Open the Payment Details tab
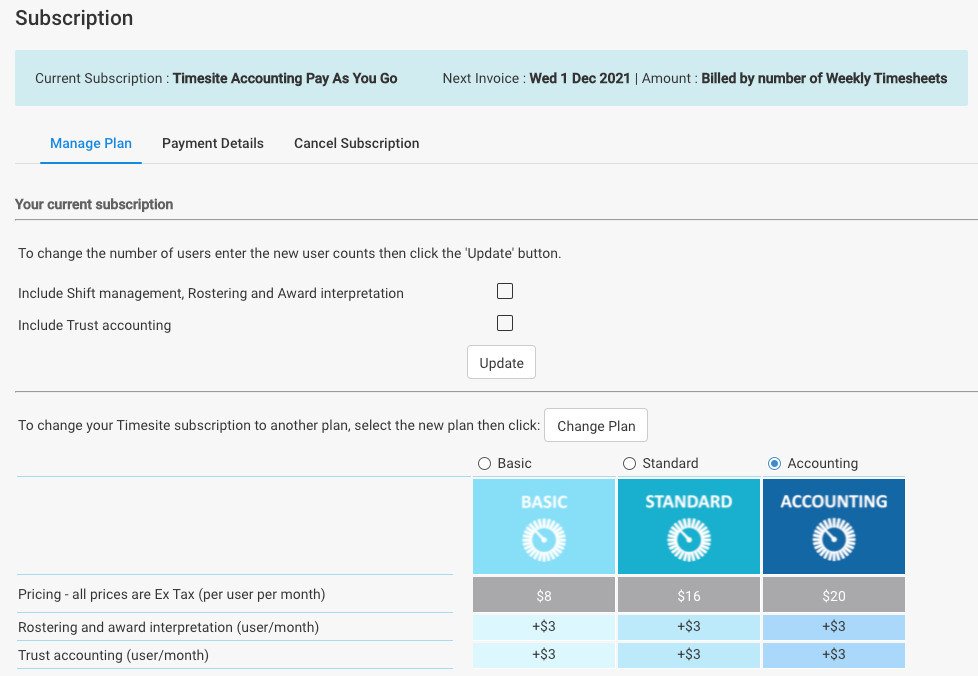Screen dimensions: 978x676 [x=213, y=143]
